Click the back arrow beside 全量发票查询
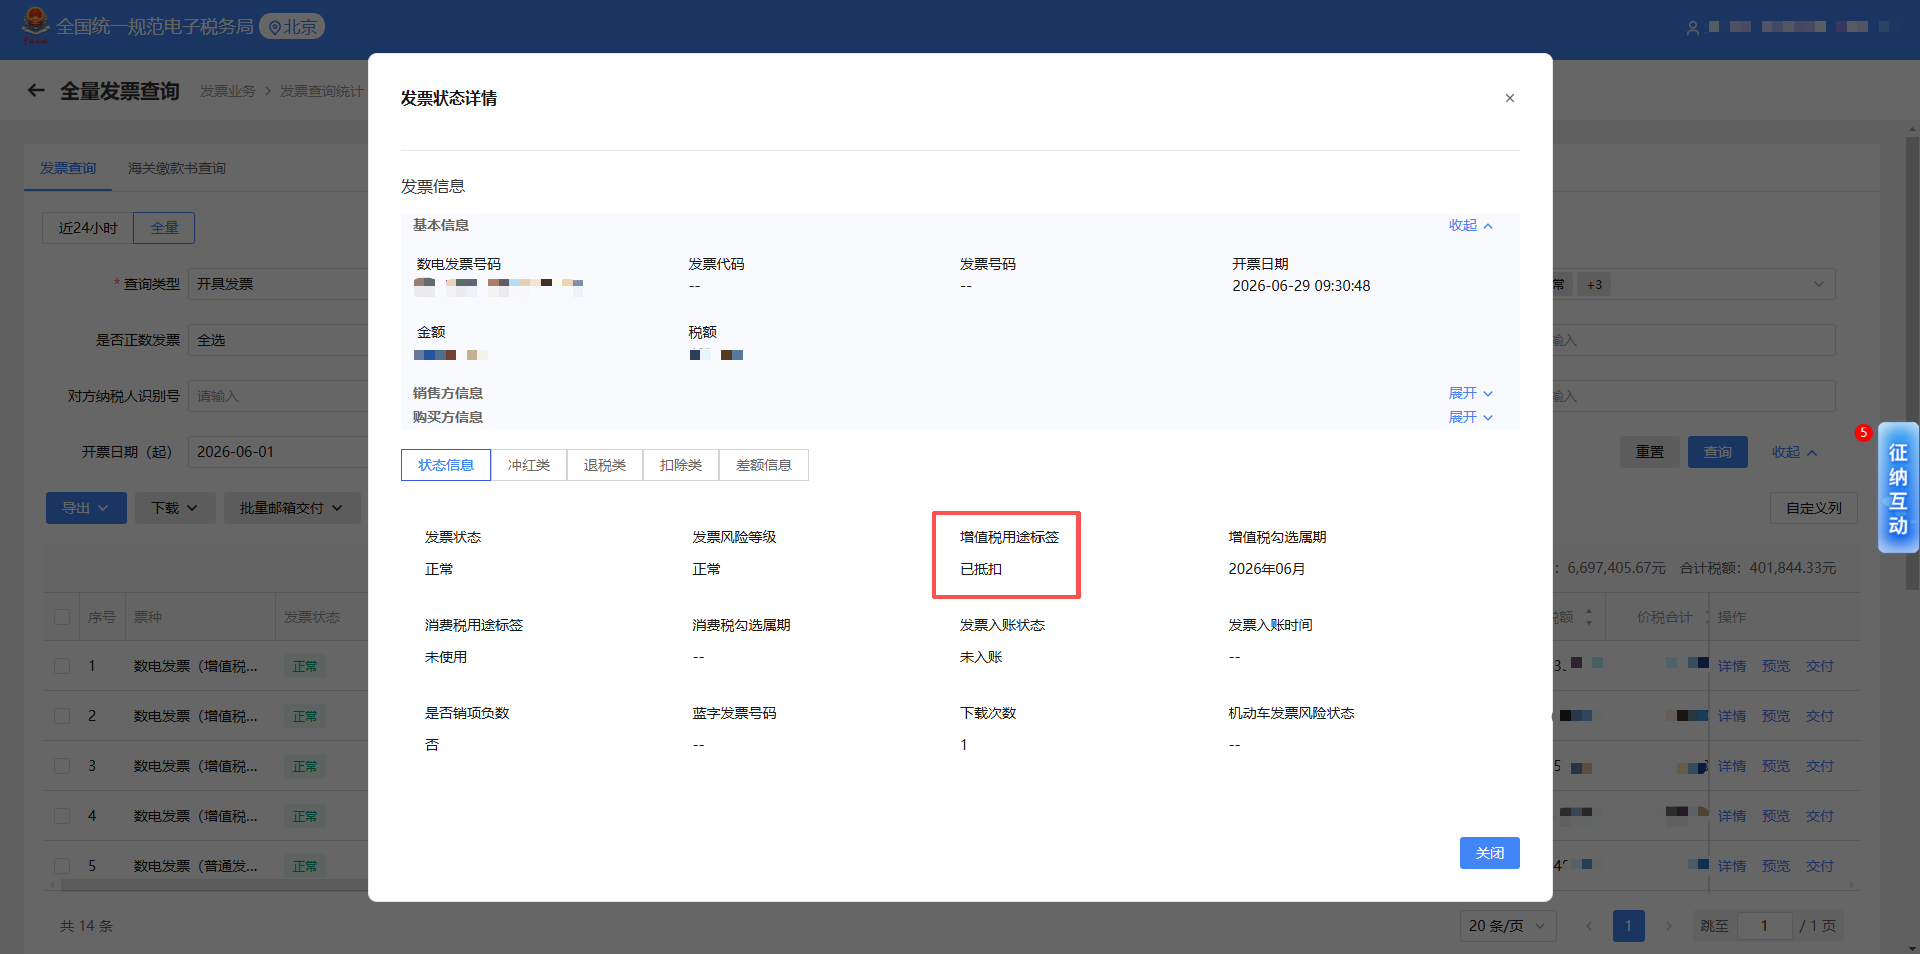The height and width of the screenshot is (954, 1920). (36, 91)
